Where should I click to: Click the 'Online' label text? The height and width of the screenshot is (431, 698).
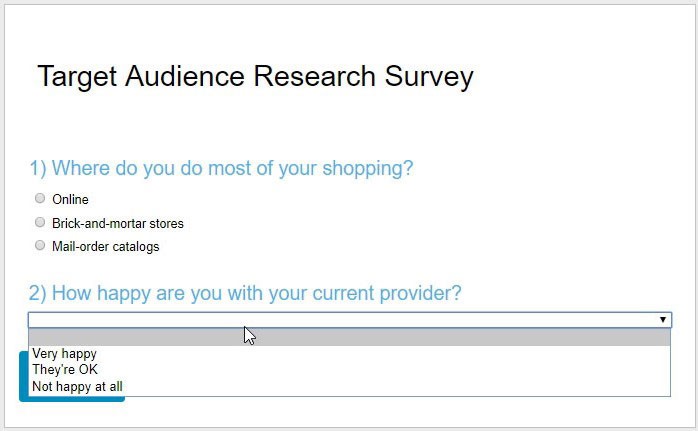click(70, 200)
